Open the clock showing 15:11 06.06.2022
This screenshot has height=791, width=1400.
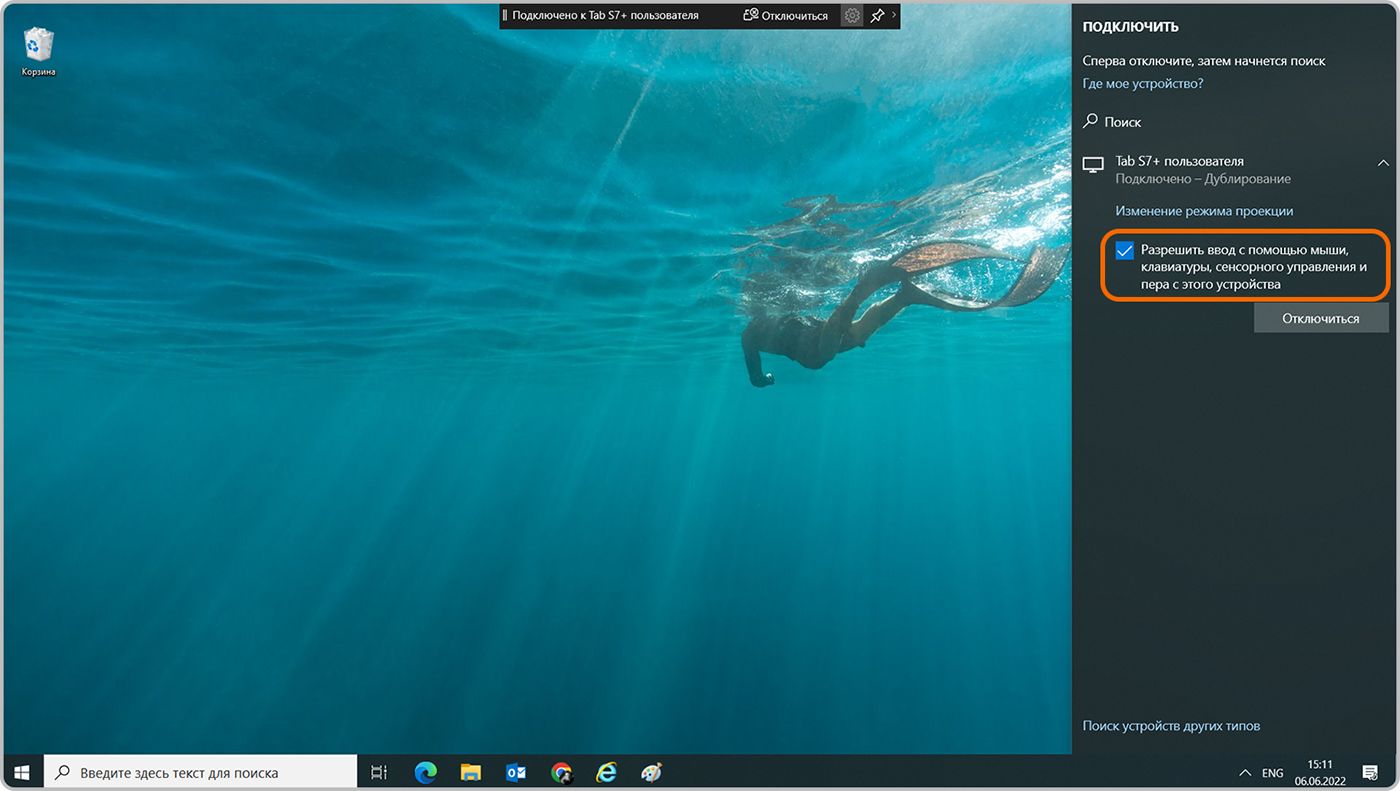click(x=1320, y=772)
